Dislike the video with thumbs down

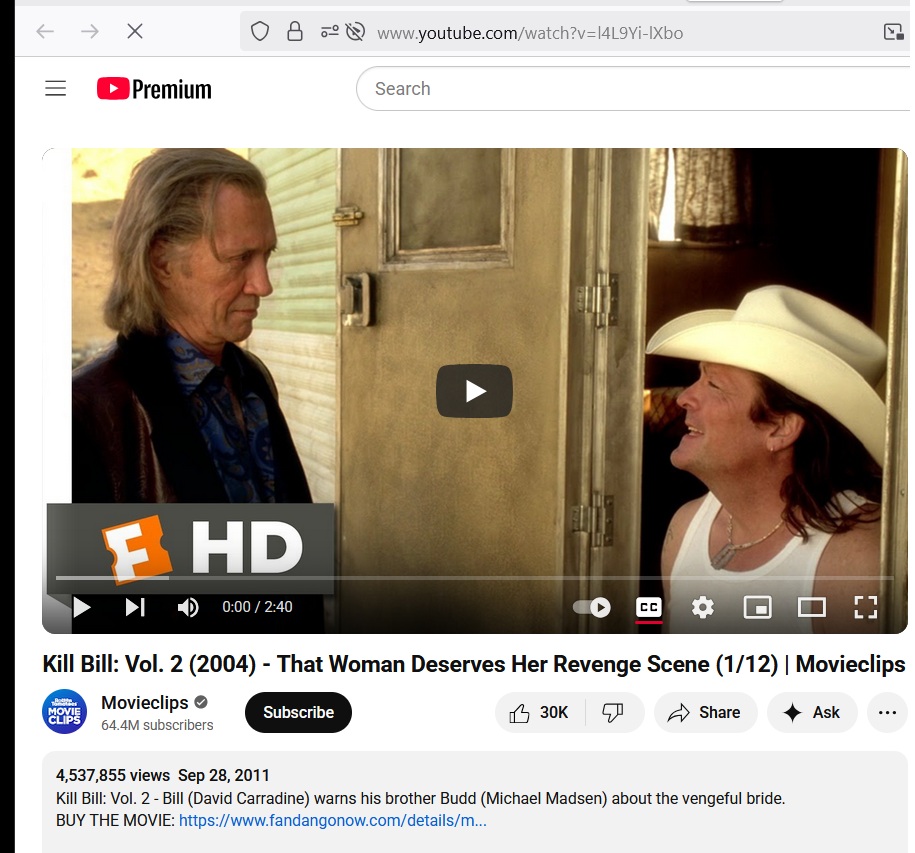click(613, 712)
